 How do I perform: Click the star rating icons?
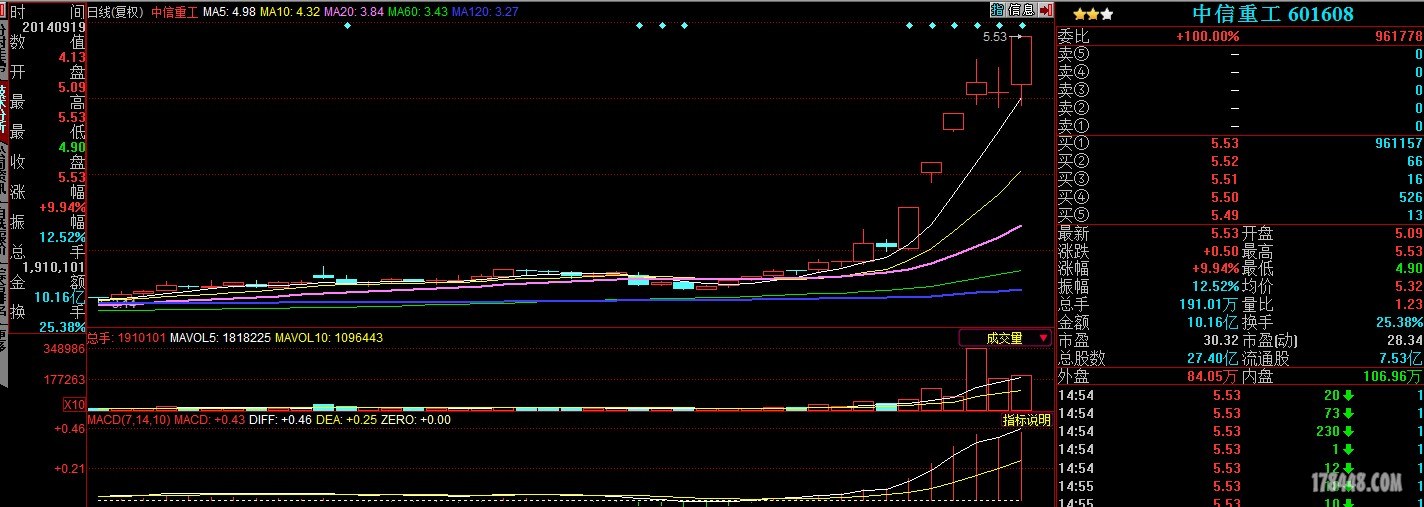[x=1093, y=14]
